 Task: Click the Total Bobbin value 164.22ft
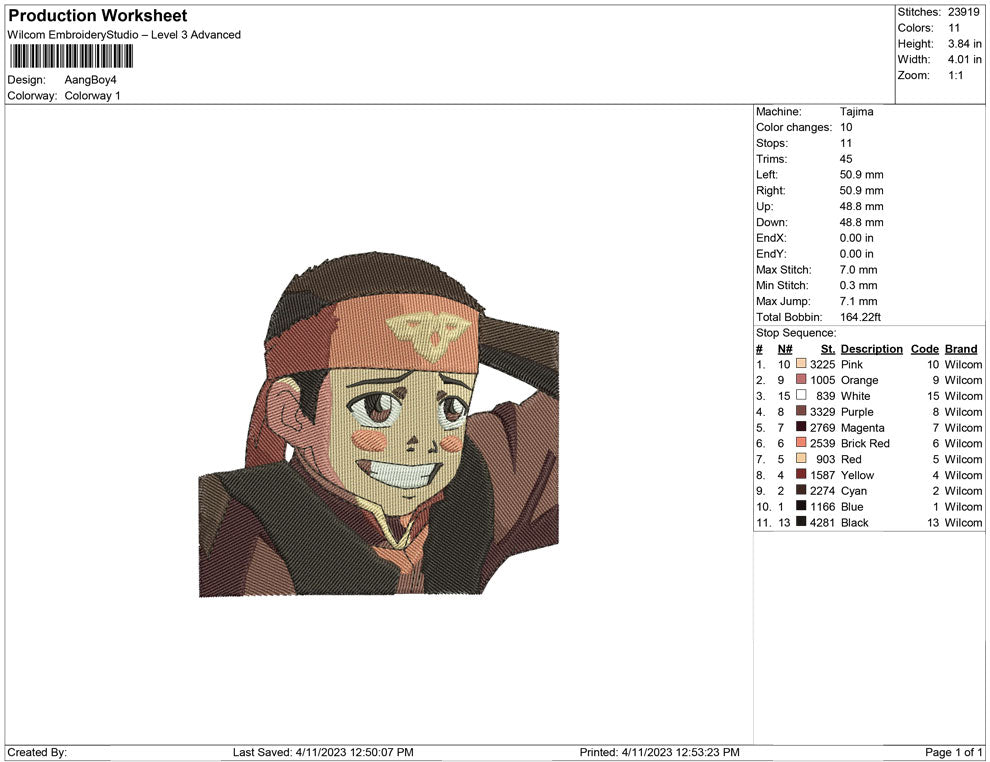click(860, 317)
